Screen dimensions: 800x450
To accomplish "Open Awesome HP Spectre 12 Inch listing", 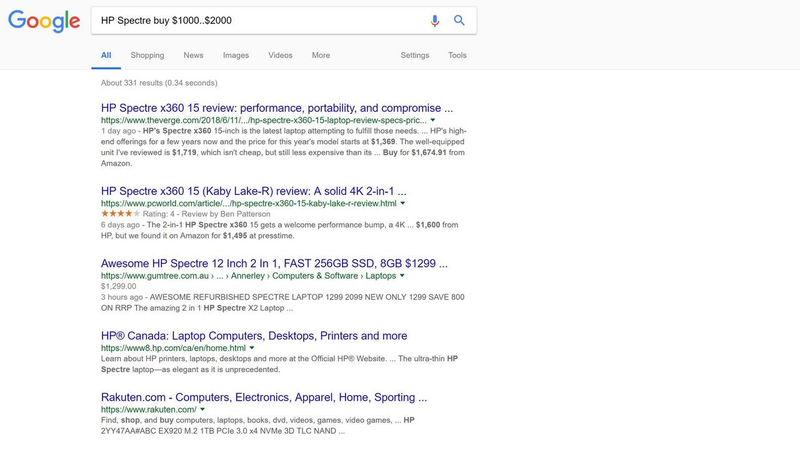I will [274, 264].
